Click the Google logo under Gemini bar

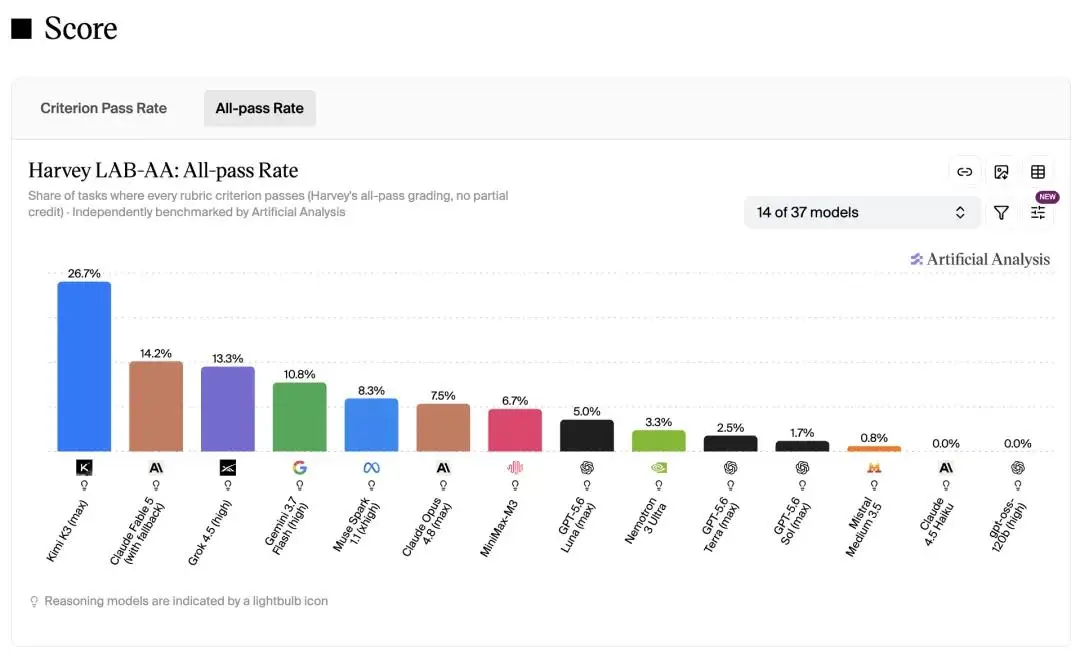pyautogui.click(x=300, y=468)
